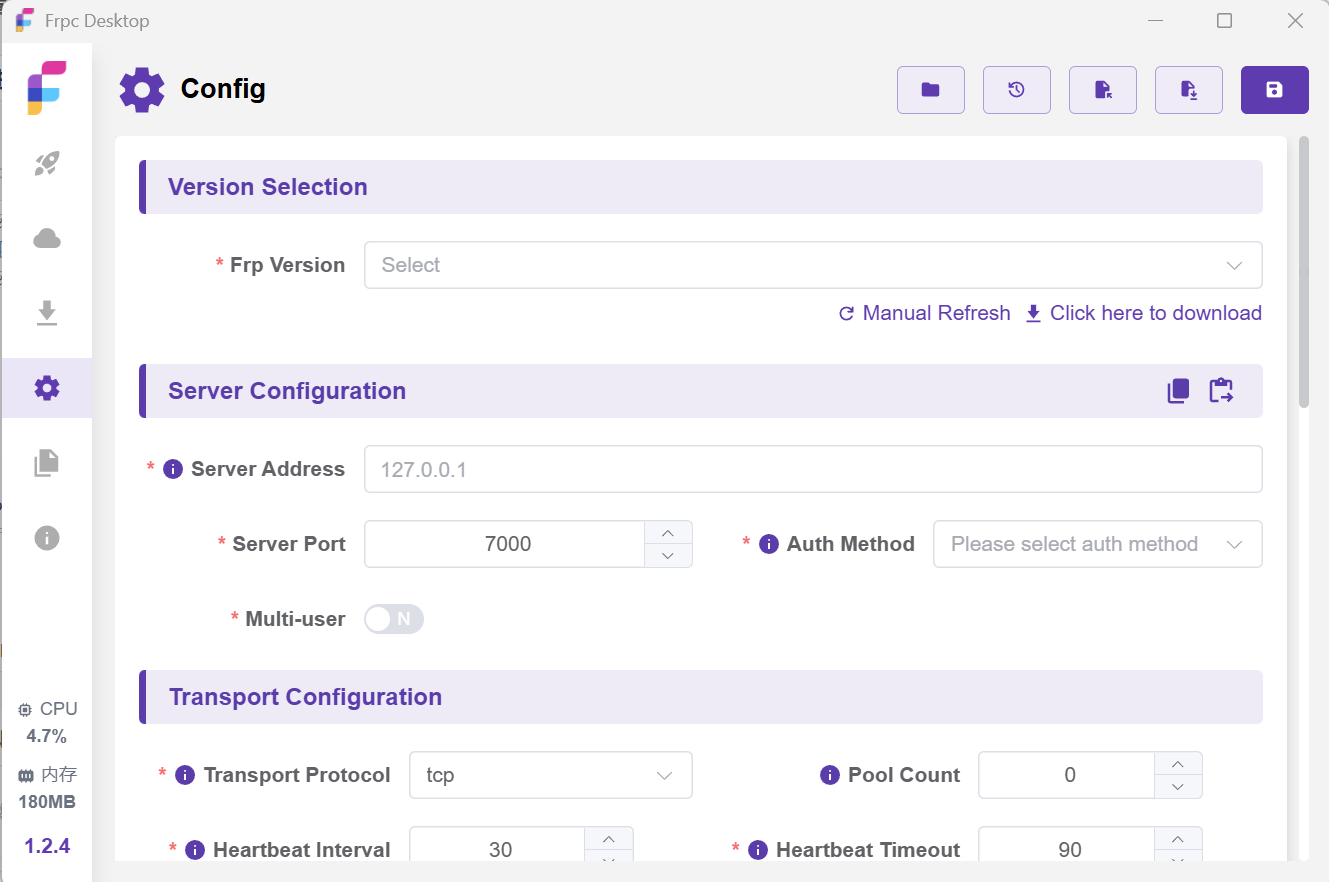Click the folder icon button in Config header

click(x=930, y=90)
